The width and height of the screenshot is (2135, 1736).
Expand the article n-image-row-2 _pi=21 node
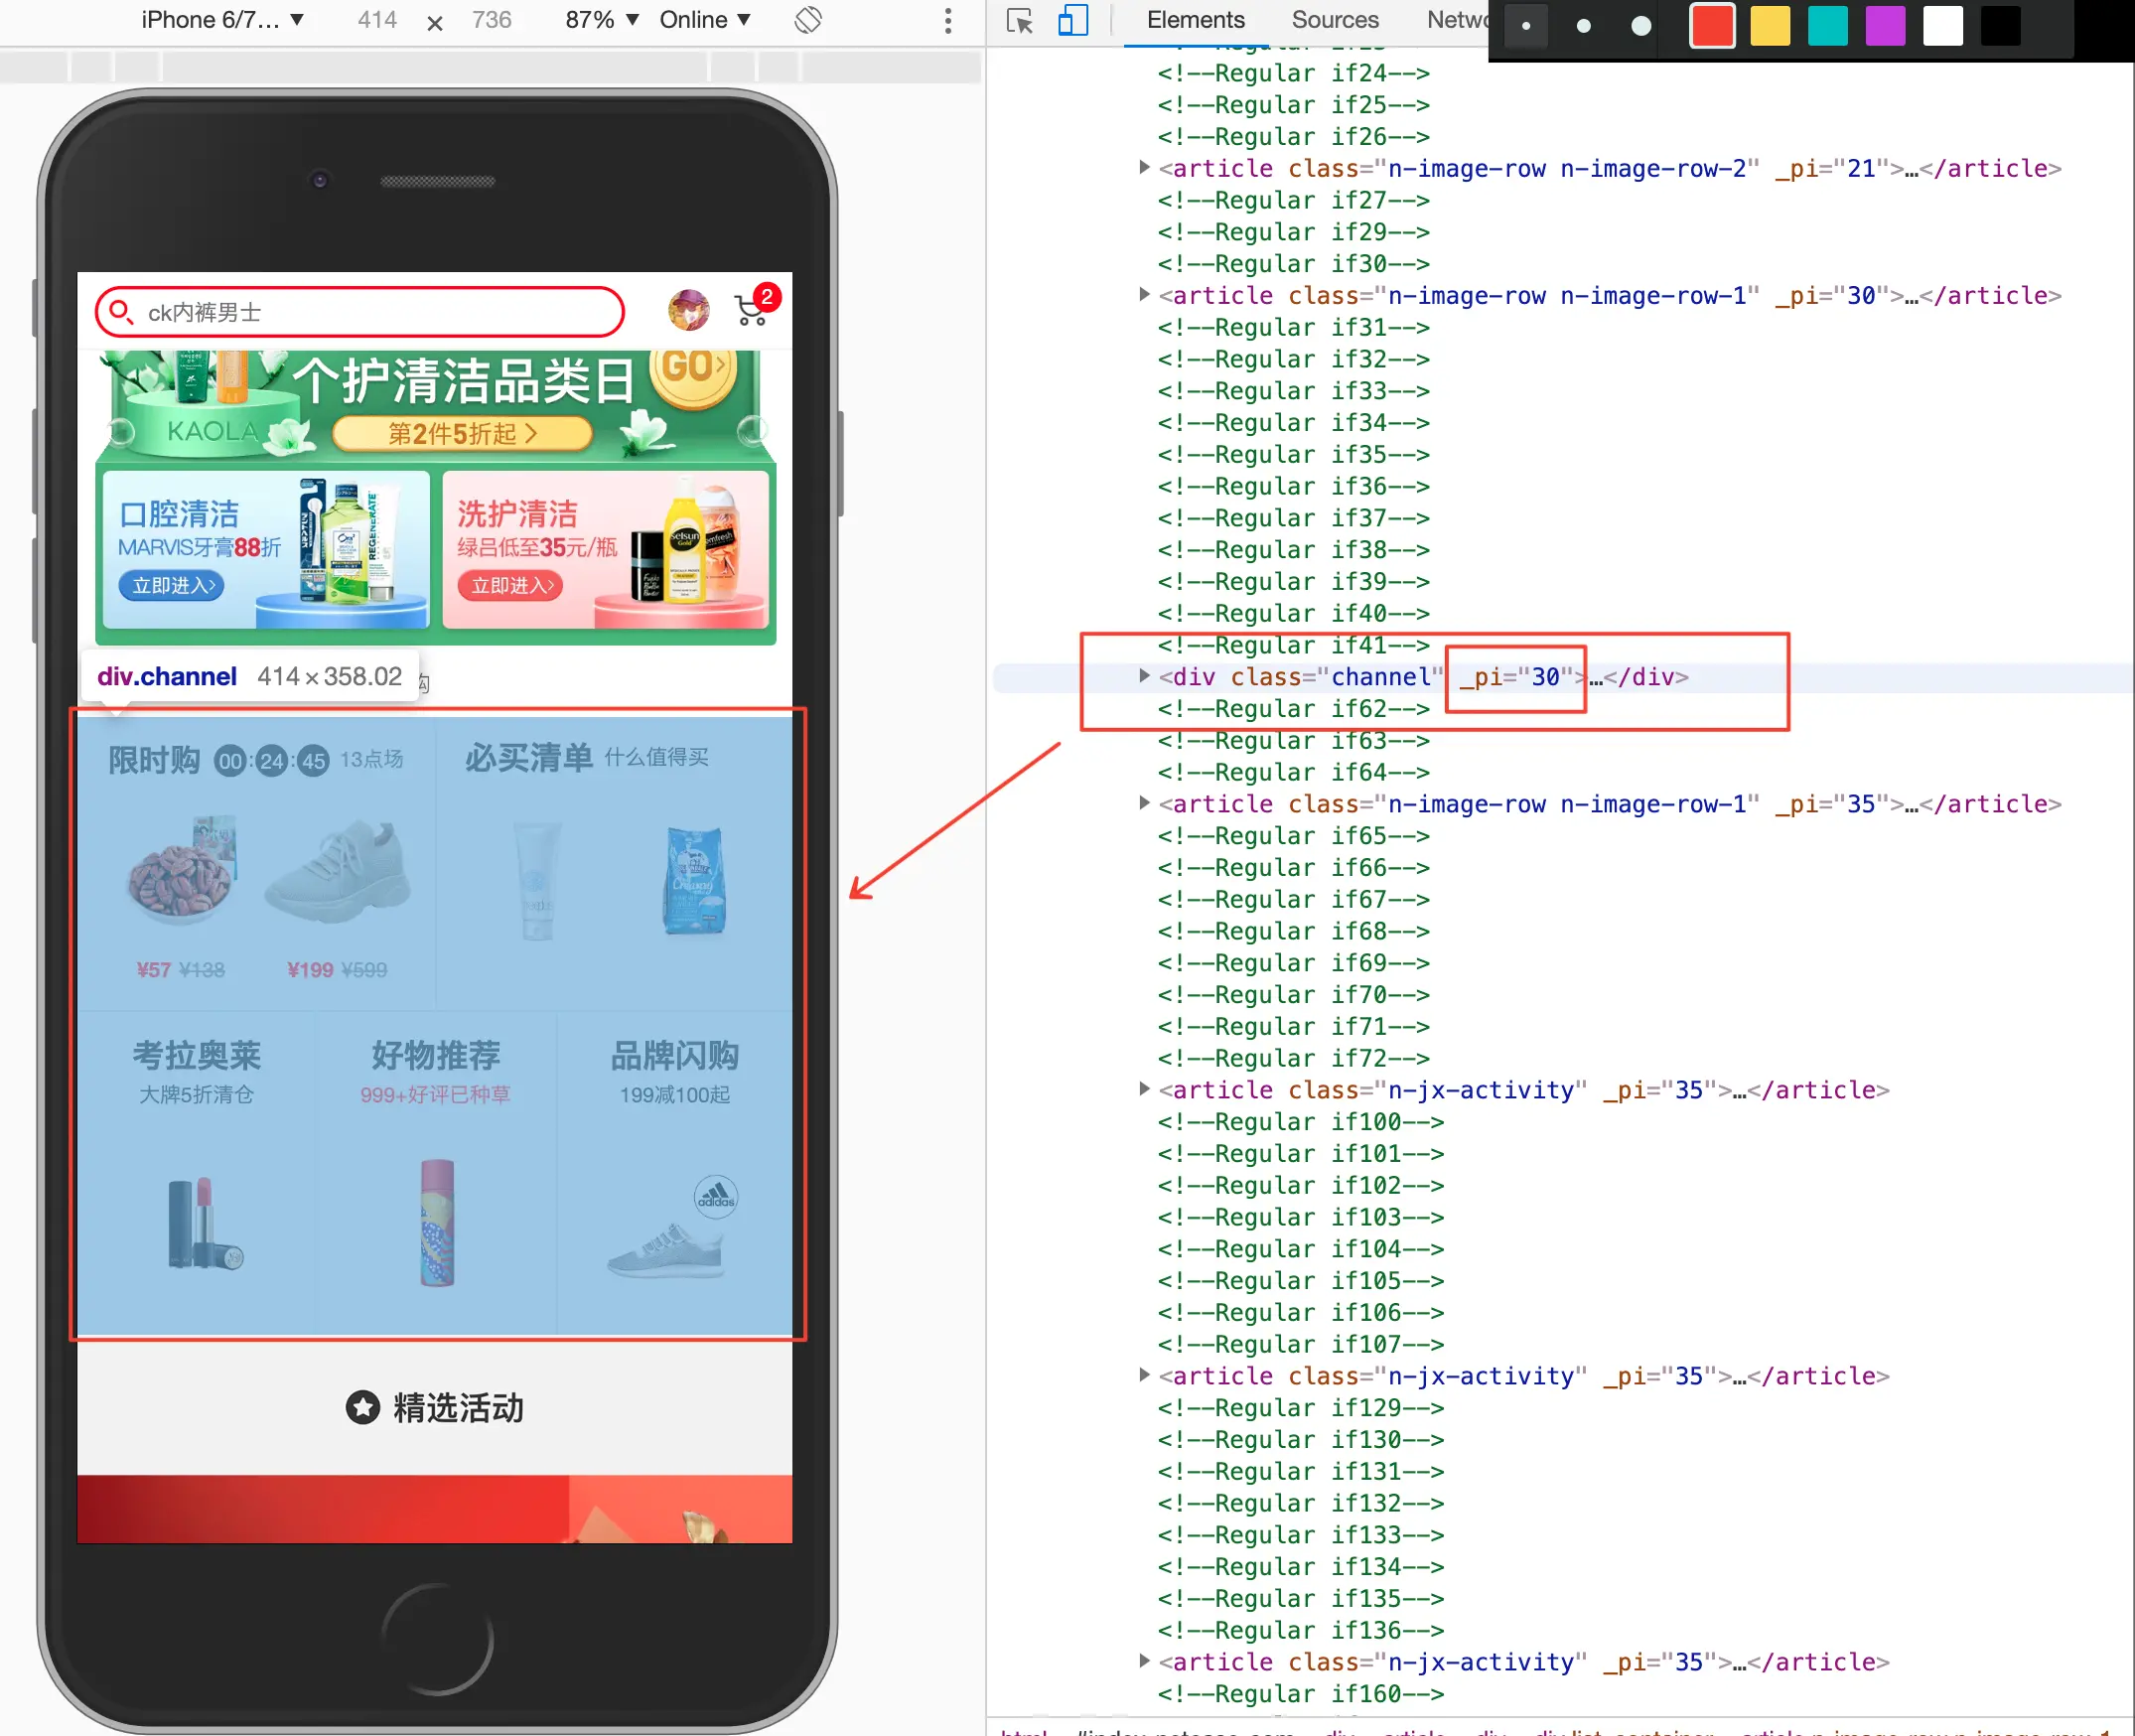1144,167
